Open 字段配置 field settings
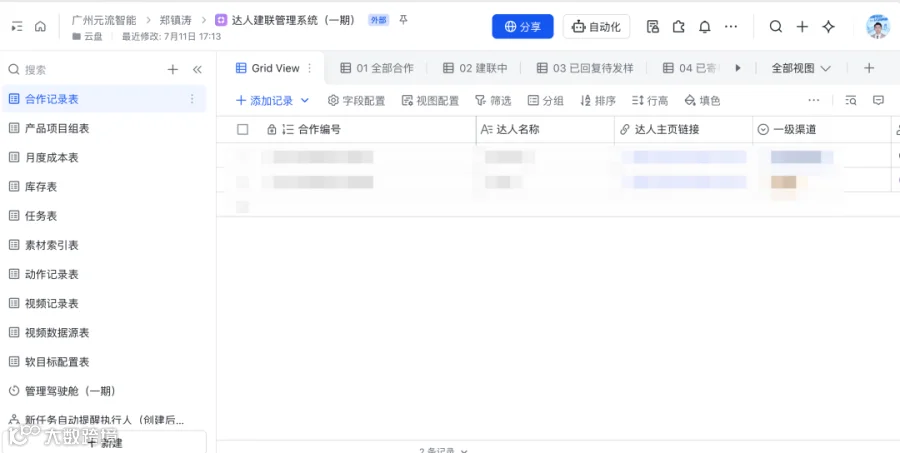900x453 pixels. pos(356,100)
